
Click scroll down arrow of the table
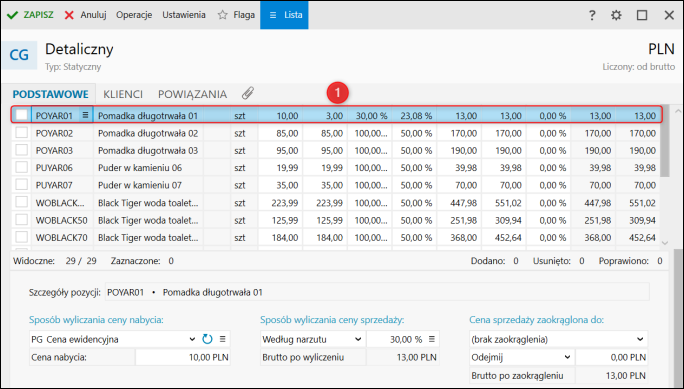tap(665, 243)
